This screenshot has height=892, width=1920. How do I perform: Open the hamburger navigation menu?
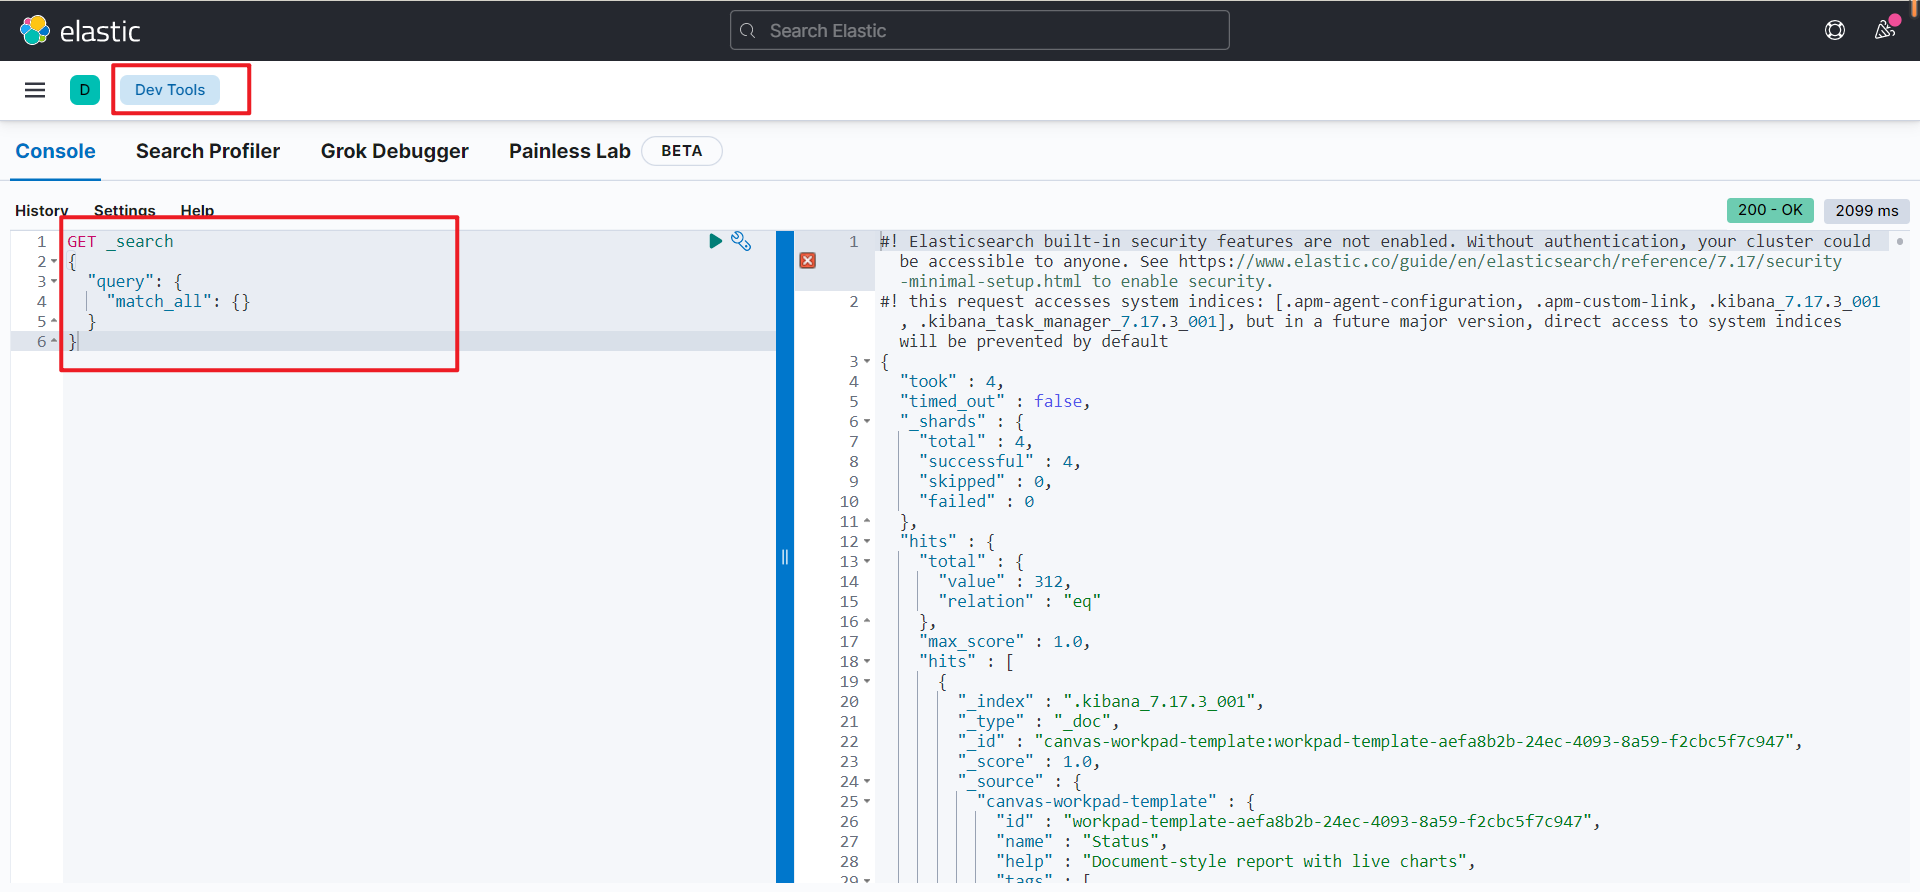pyautogui.click(x=35, y=90)
